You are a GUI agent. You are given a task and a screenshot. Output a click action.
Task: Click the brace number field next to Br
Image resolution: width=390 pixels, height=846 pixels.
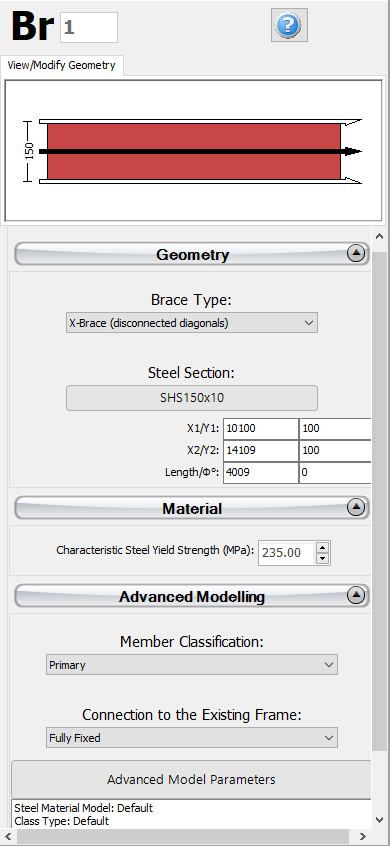tap(89, 28)
